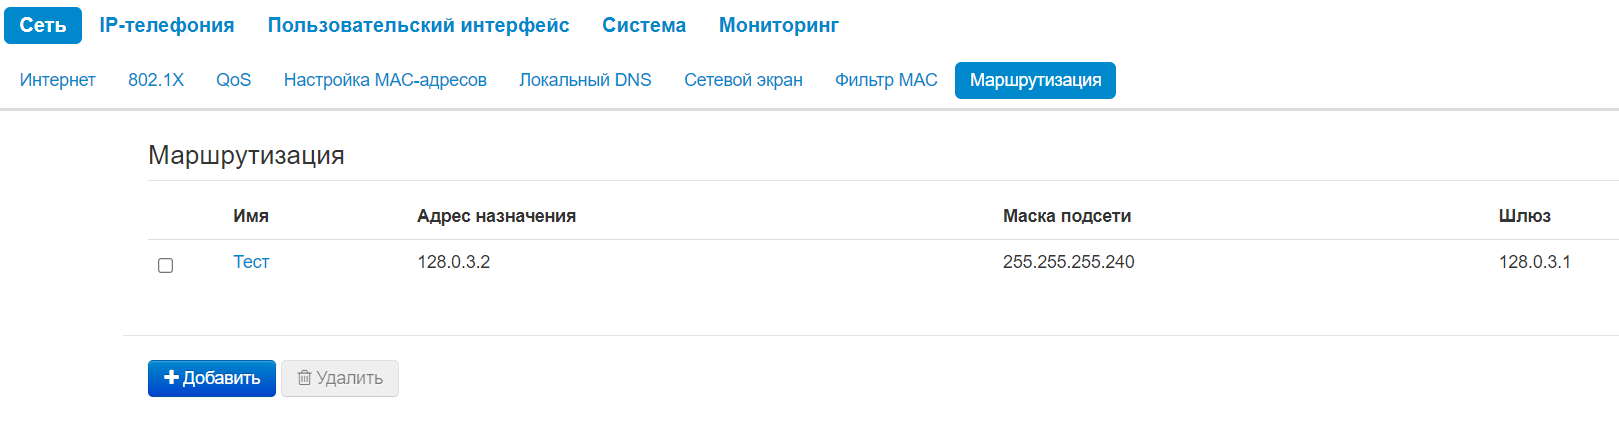
Task: Tick the checkbox for the Тест route
Action: (x=166, y=266)
